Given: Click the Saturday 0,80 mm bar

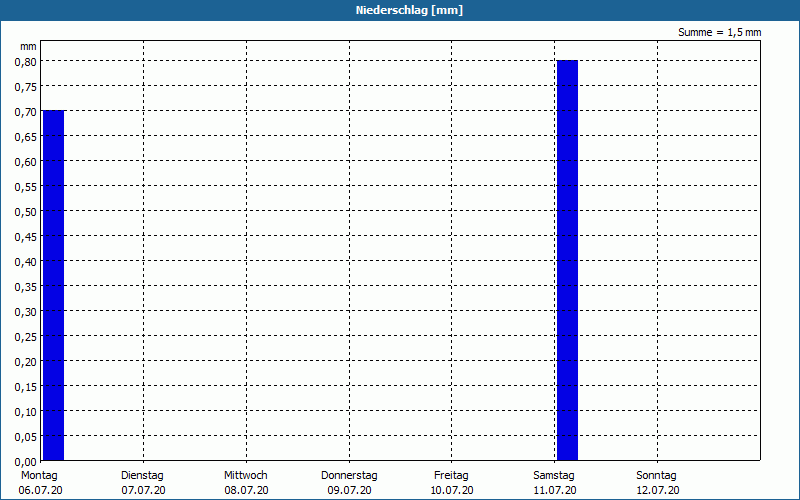Looking at the screenshot, I should [567, 260].
